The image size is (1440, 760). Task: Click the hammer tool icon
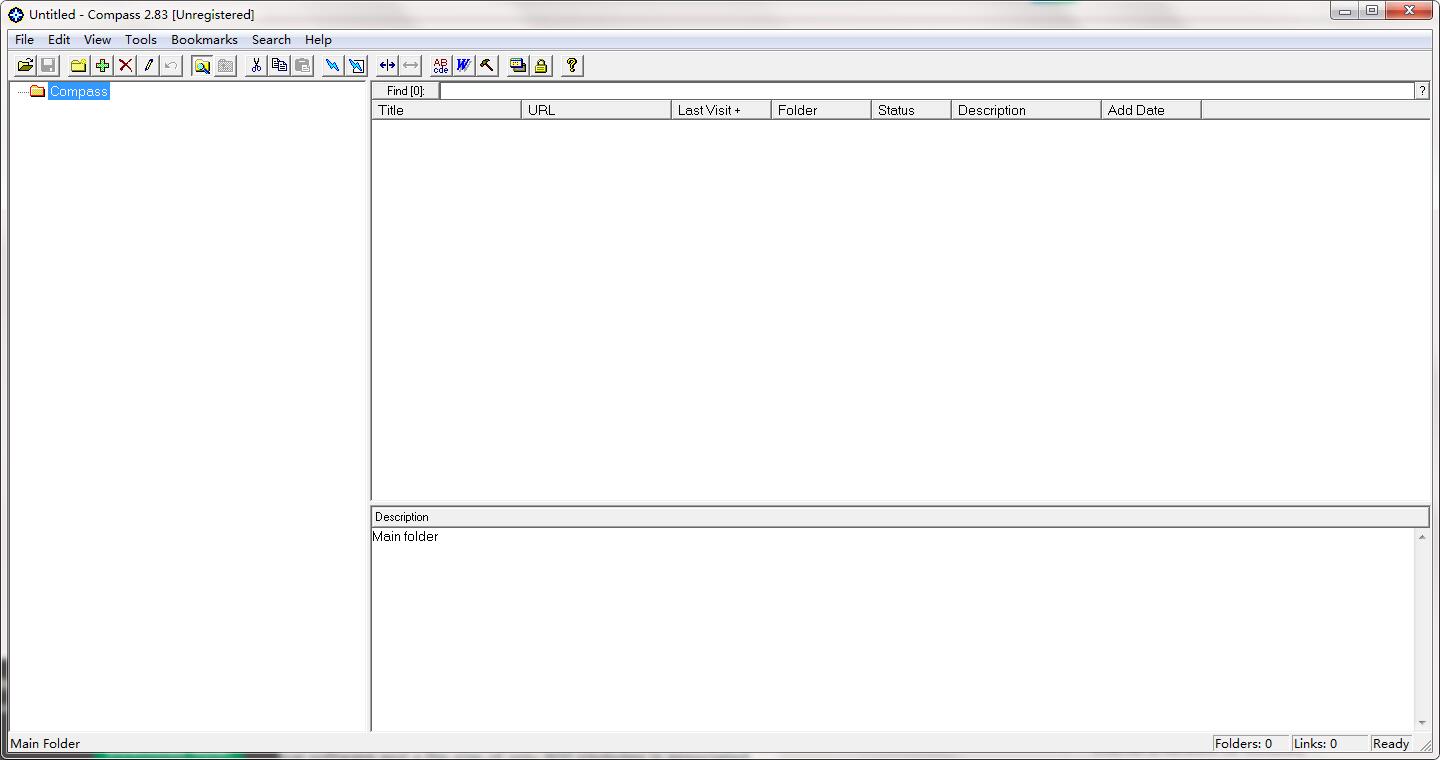[x=487, y=66]
